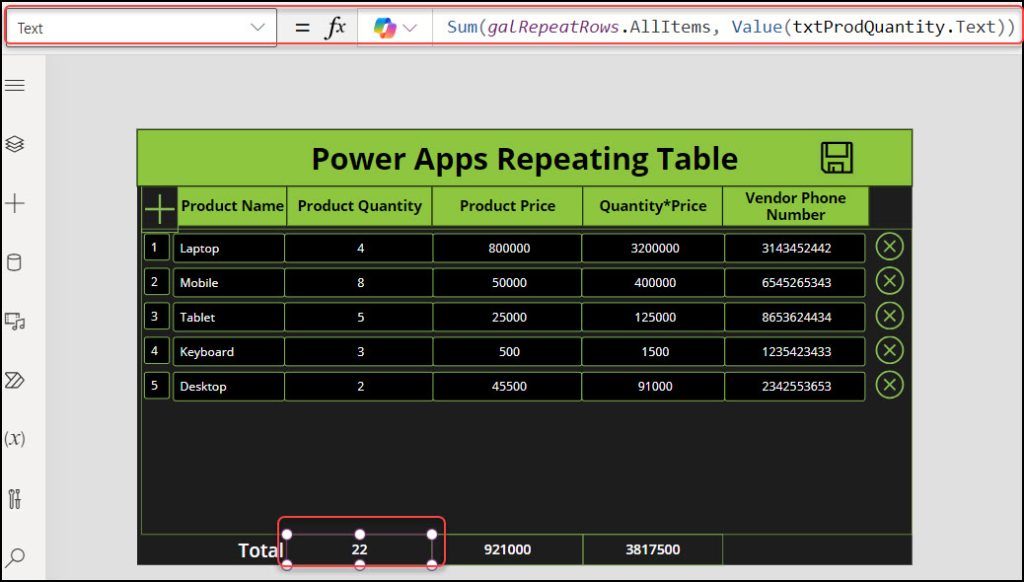Open the Text property dropdown
This screenshot has width=1024, height=582.
pyautogui.click(x=141, y=27)
